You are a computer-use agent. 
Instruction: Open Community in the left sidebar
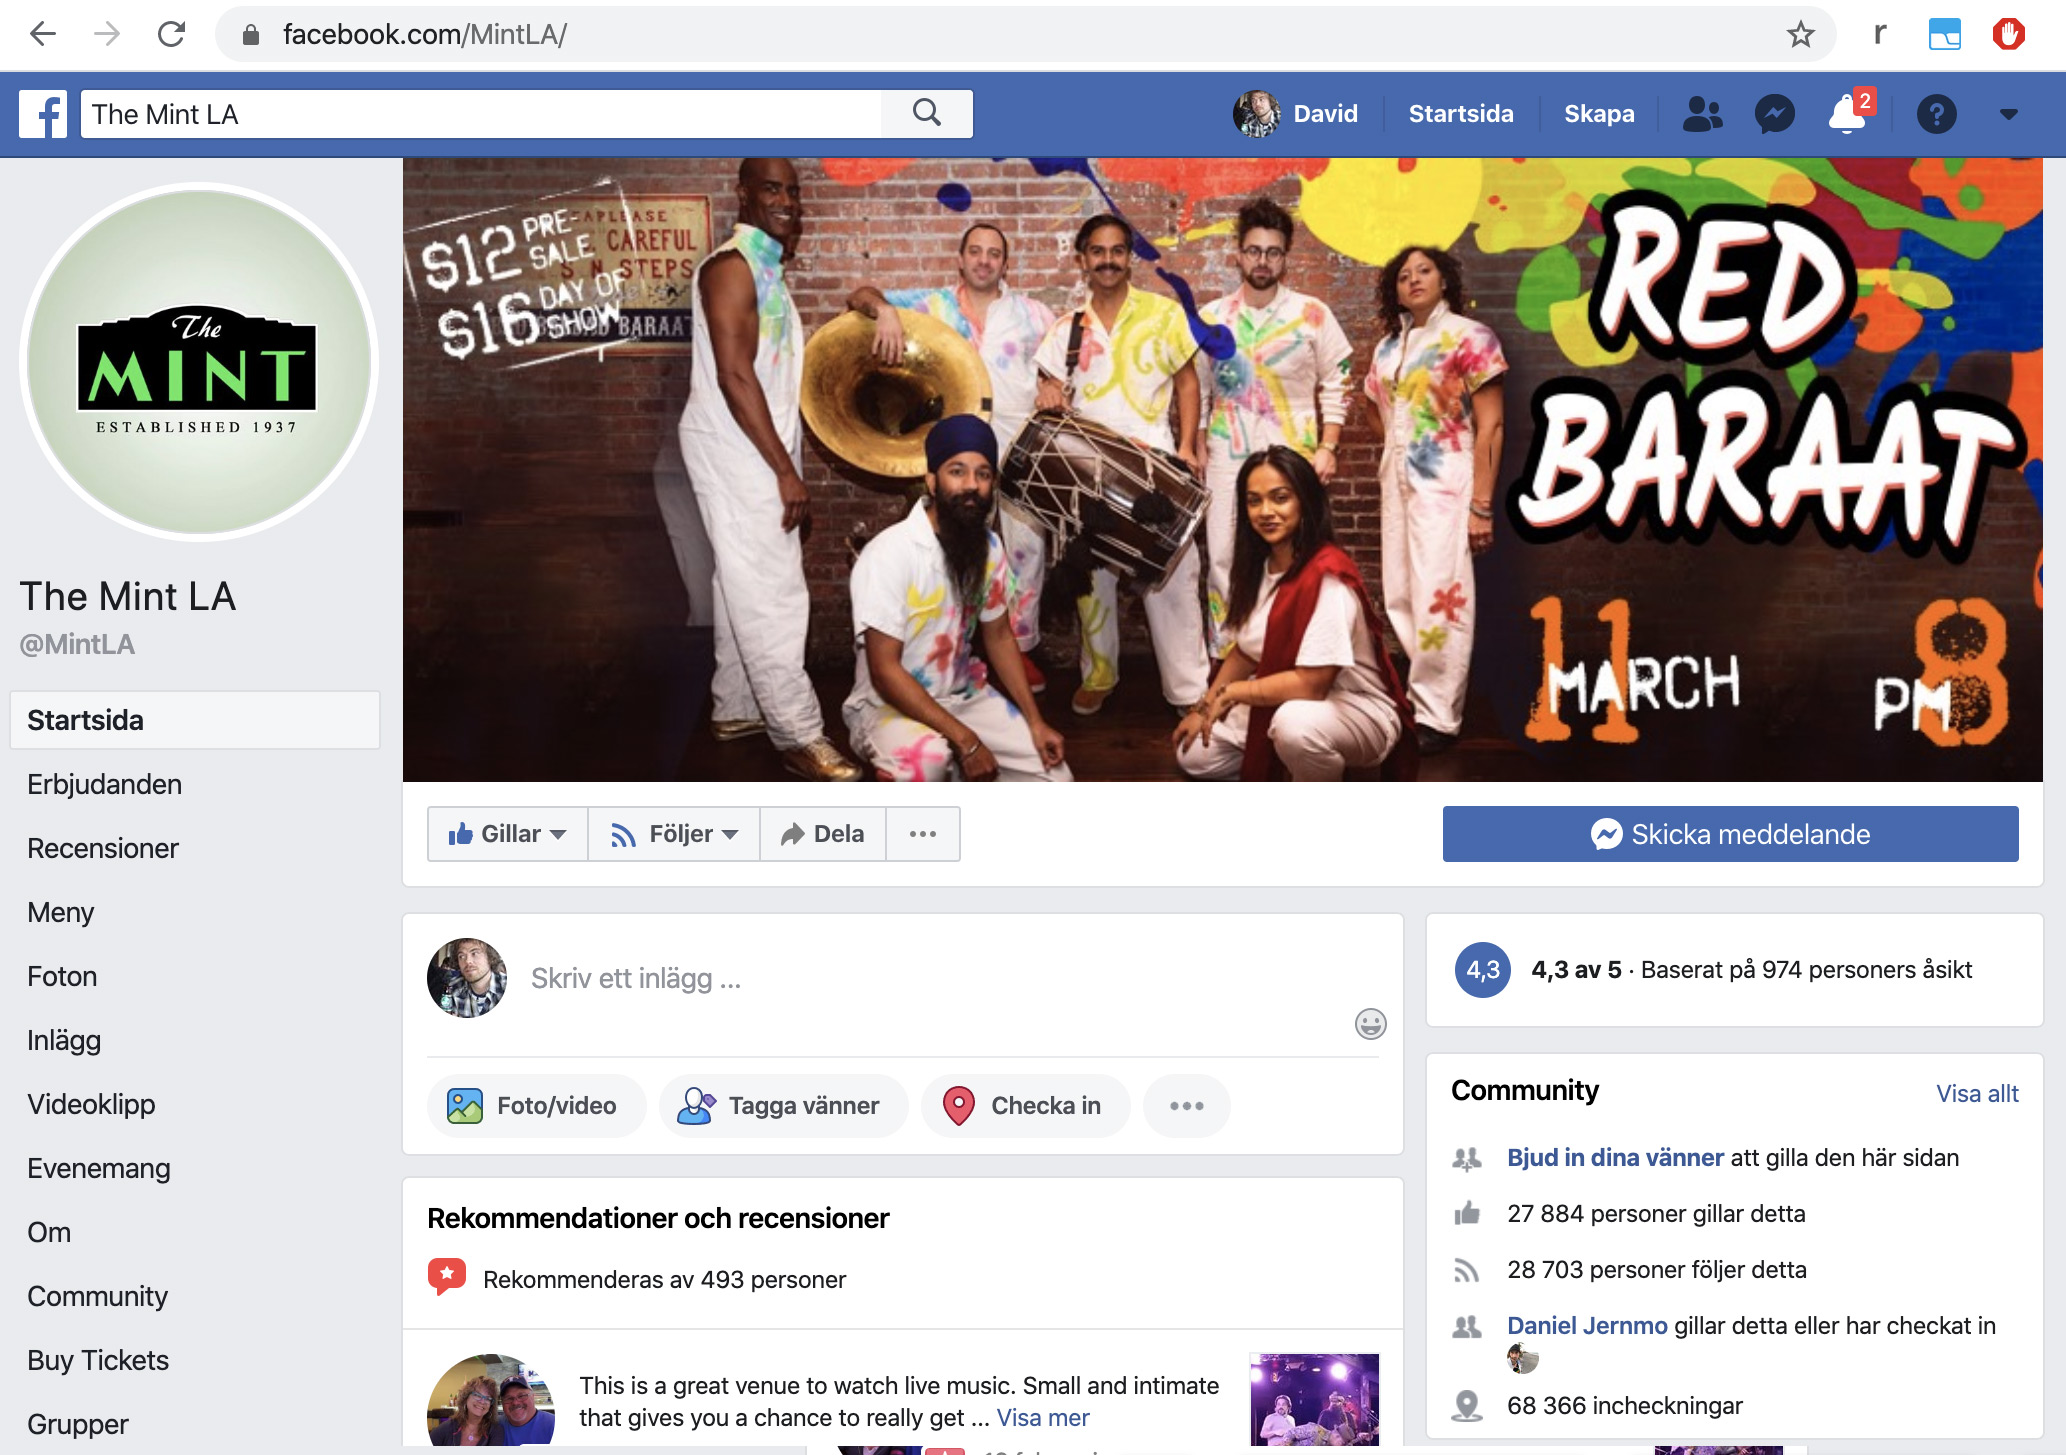(97, 1296)
